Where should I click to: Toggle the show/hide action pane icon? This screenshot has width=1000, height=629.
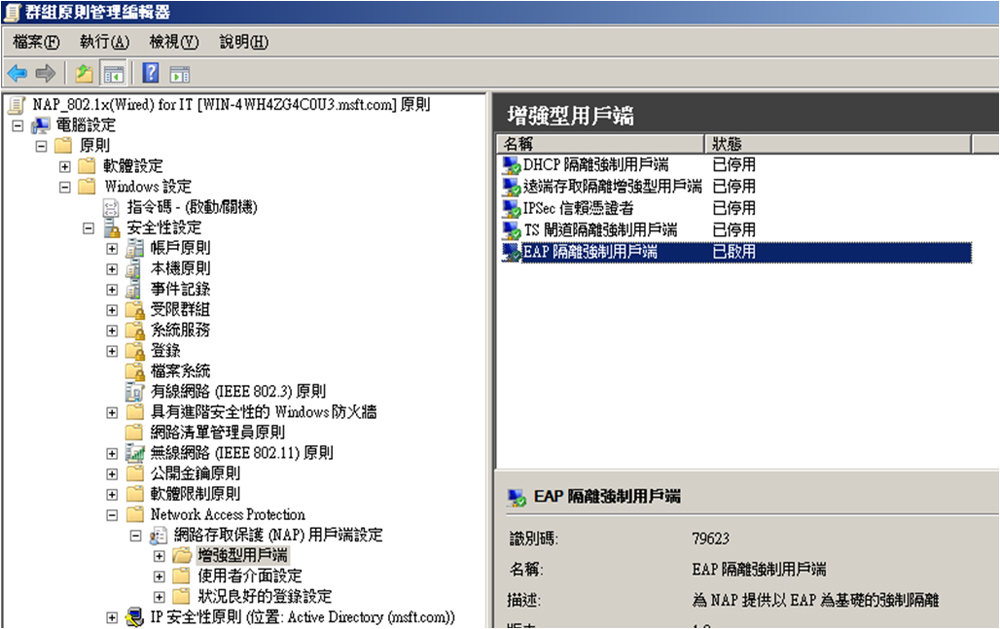click(180, 74)
